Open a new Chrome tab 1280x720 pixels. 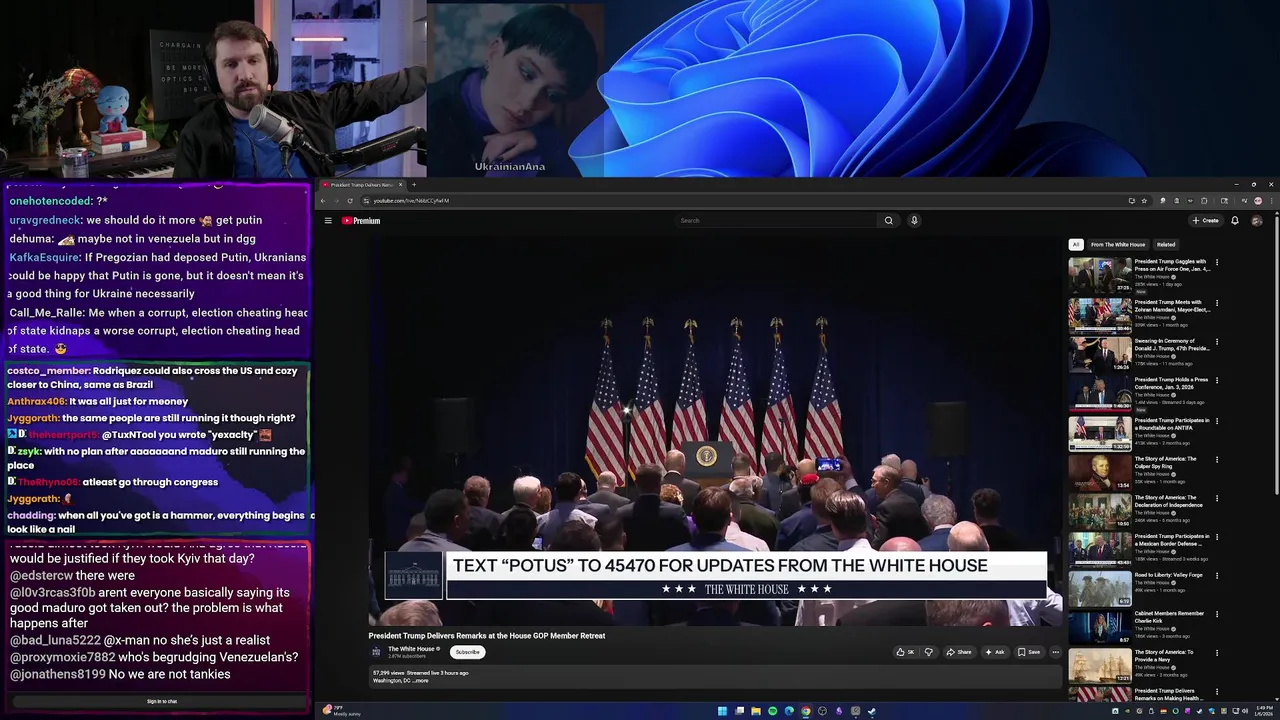(414, 185)
